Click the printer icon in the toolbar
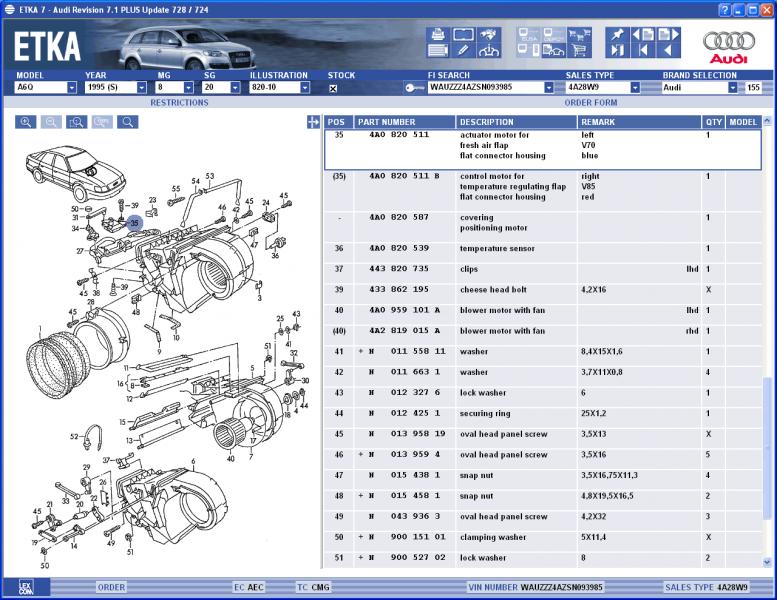The image size is (777, 600). (x=437, y=33)
